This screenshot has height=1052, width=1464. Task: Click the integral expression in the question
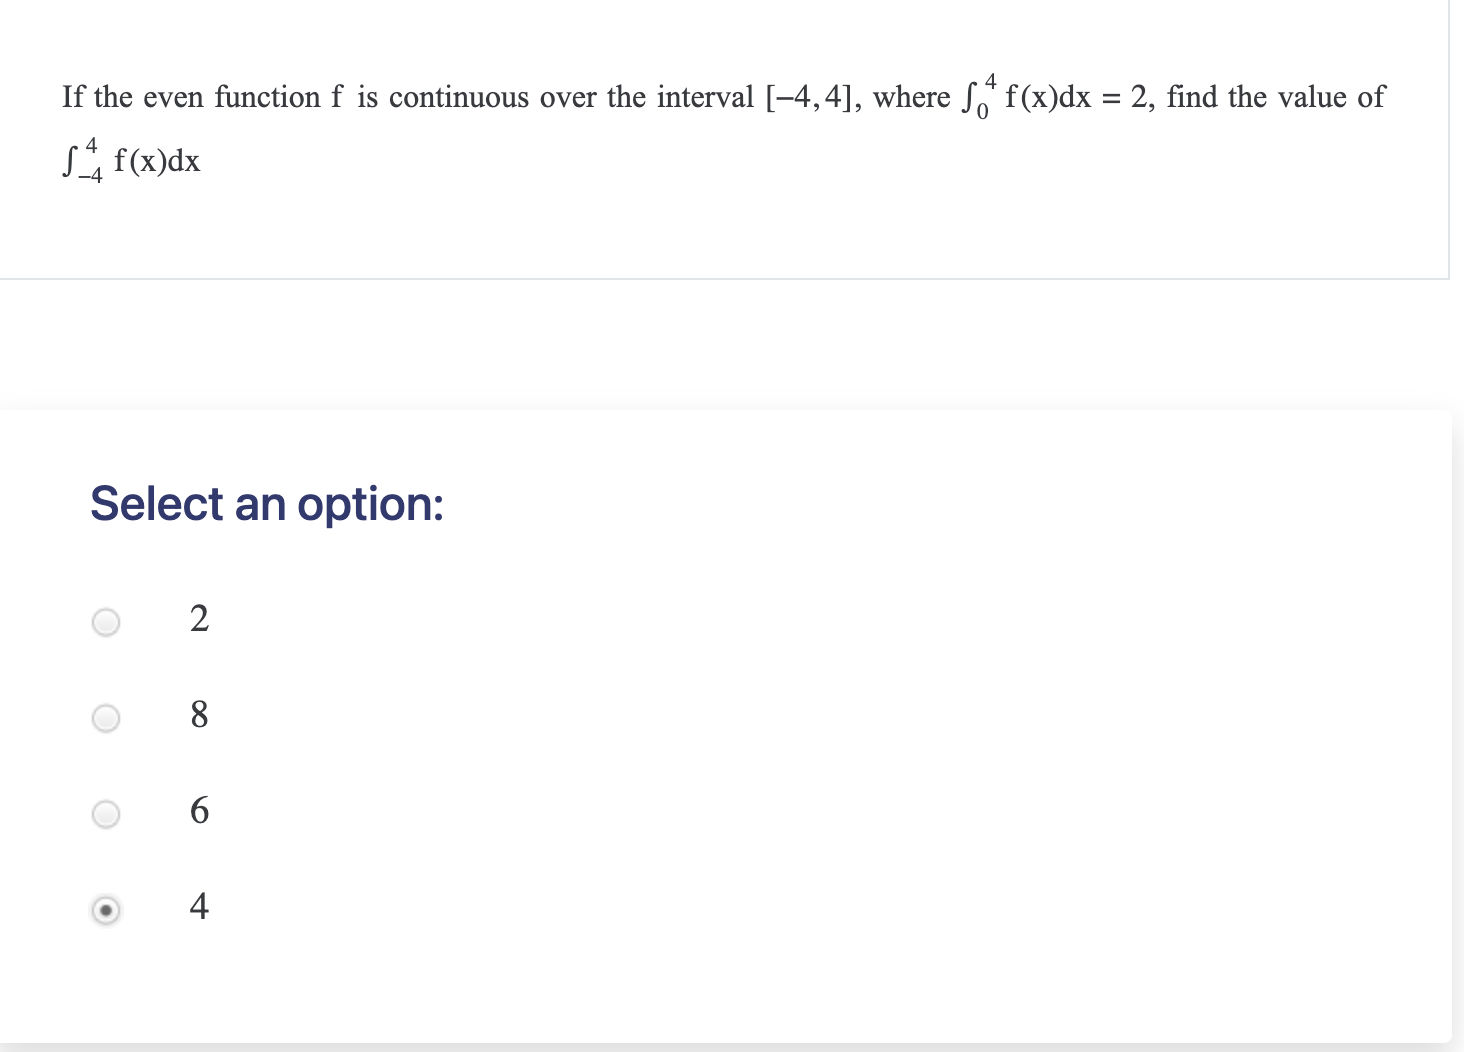(130, 160)
